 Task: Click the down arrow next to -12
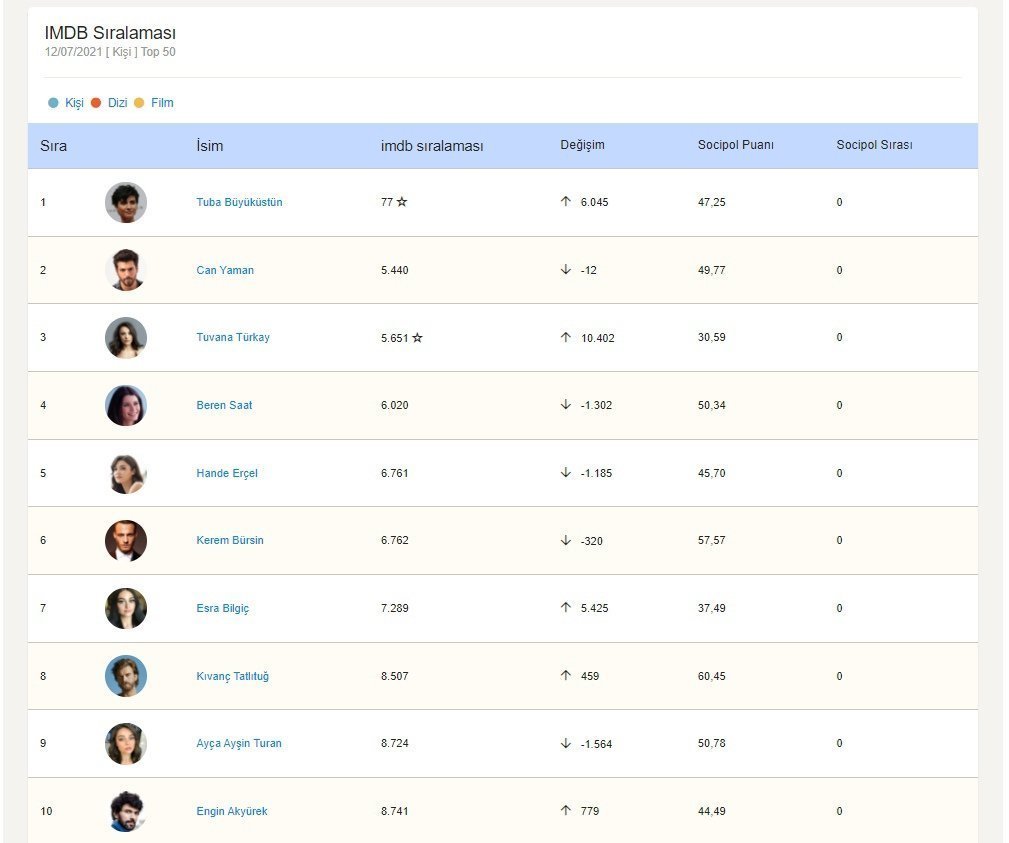(x=566, y=270)
